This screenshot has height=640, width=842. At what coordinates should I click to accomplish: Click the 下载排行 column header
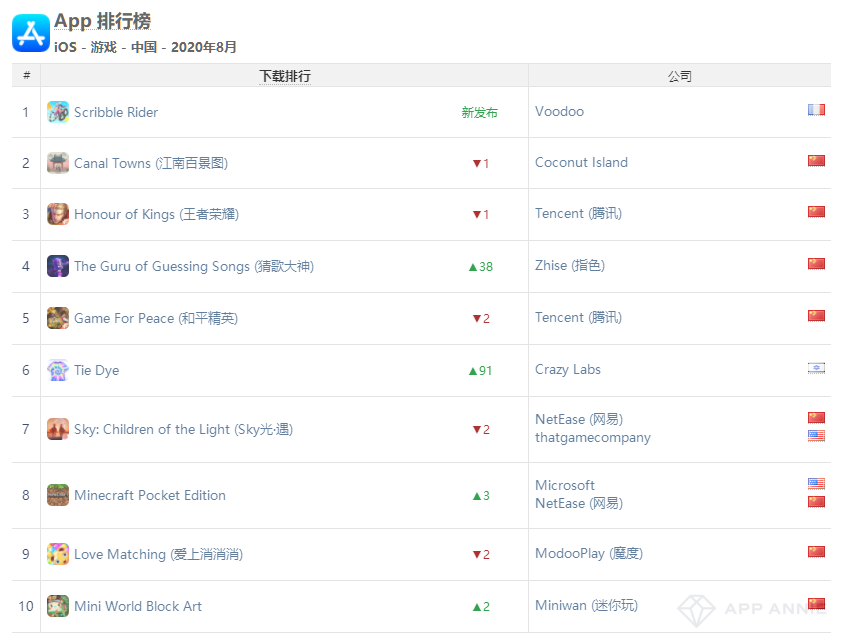coord(284,76)
